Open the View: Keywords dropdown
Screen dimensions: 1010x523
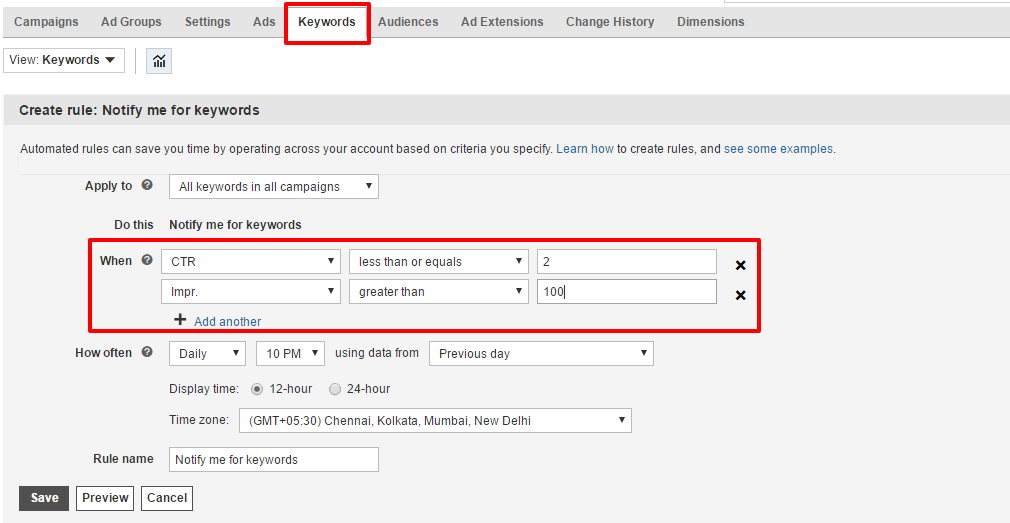click(64, 60)
